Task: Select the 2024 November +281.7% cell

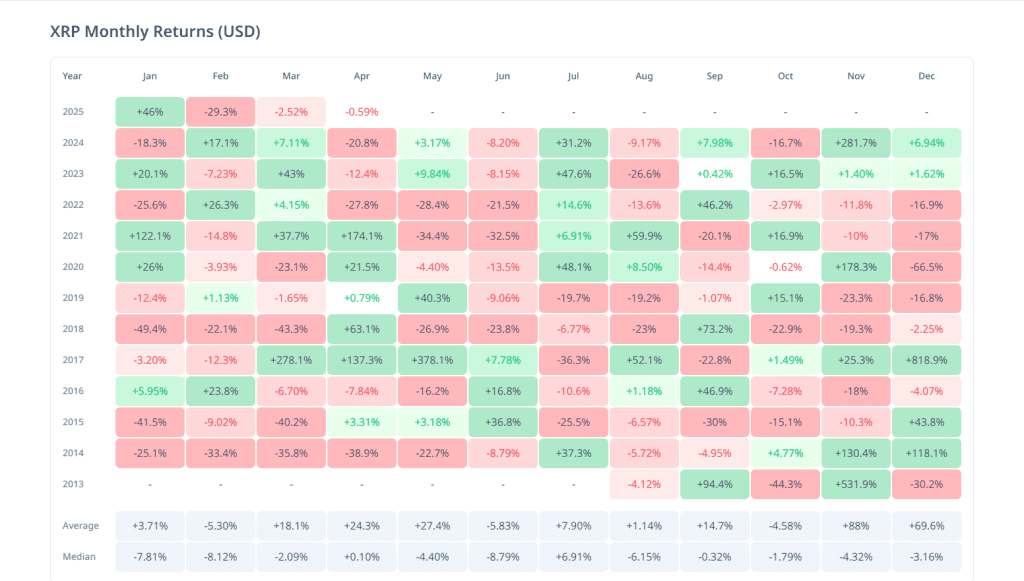Action: (856, 143)
